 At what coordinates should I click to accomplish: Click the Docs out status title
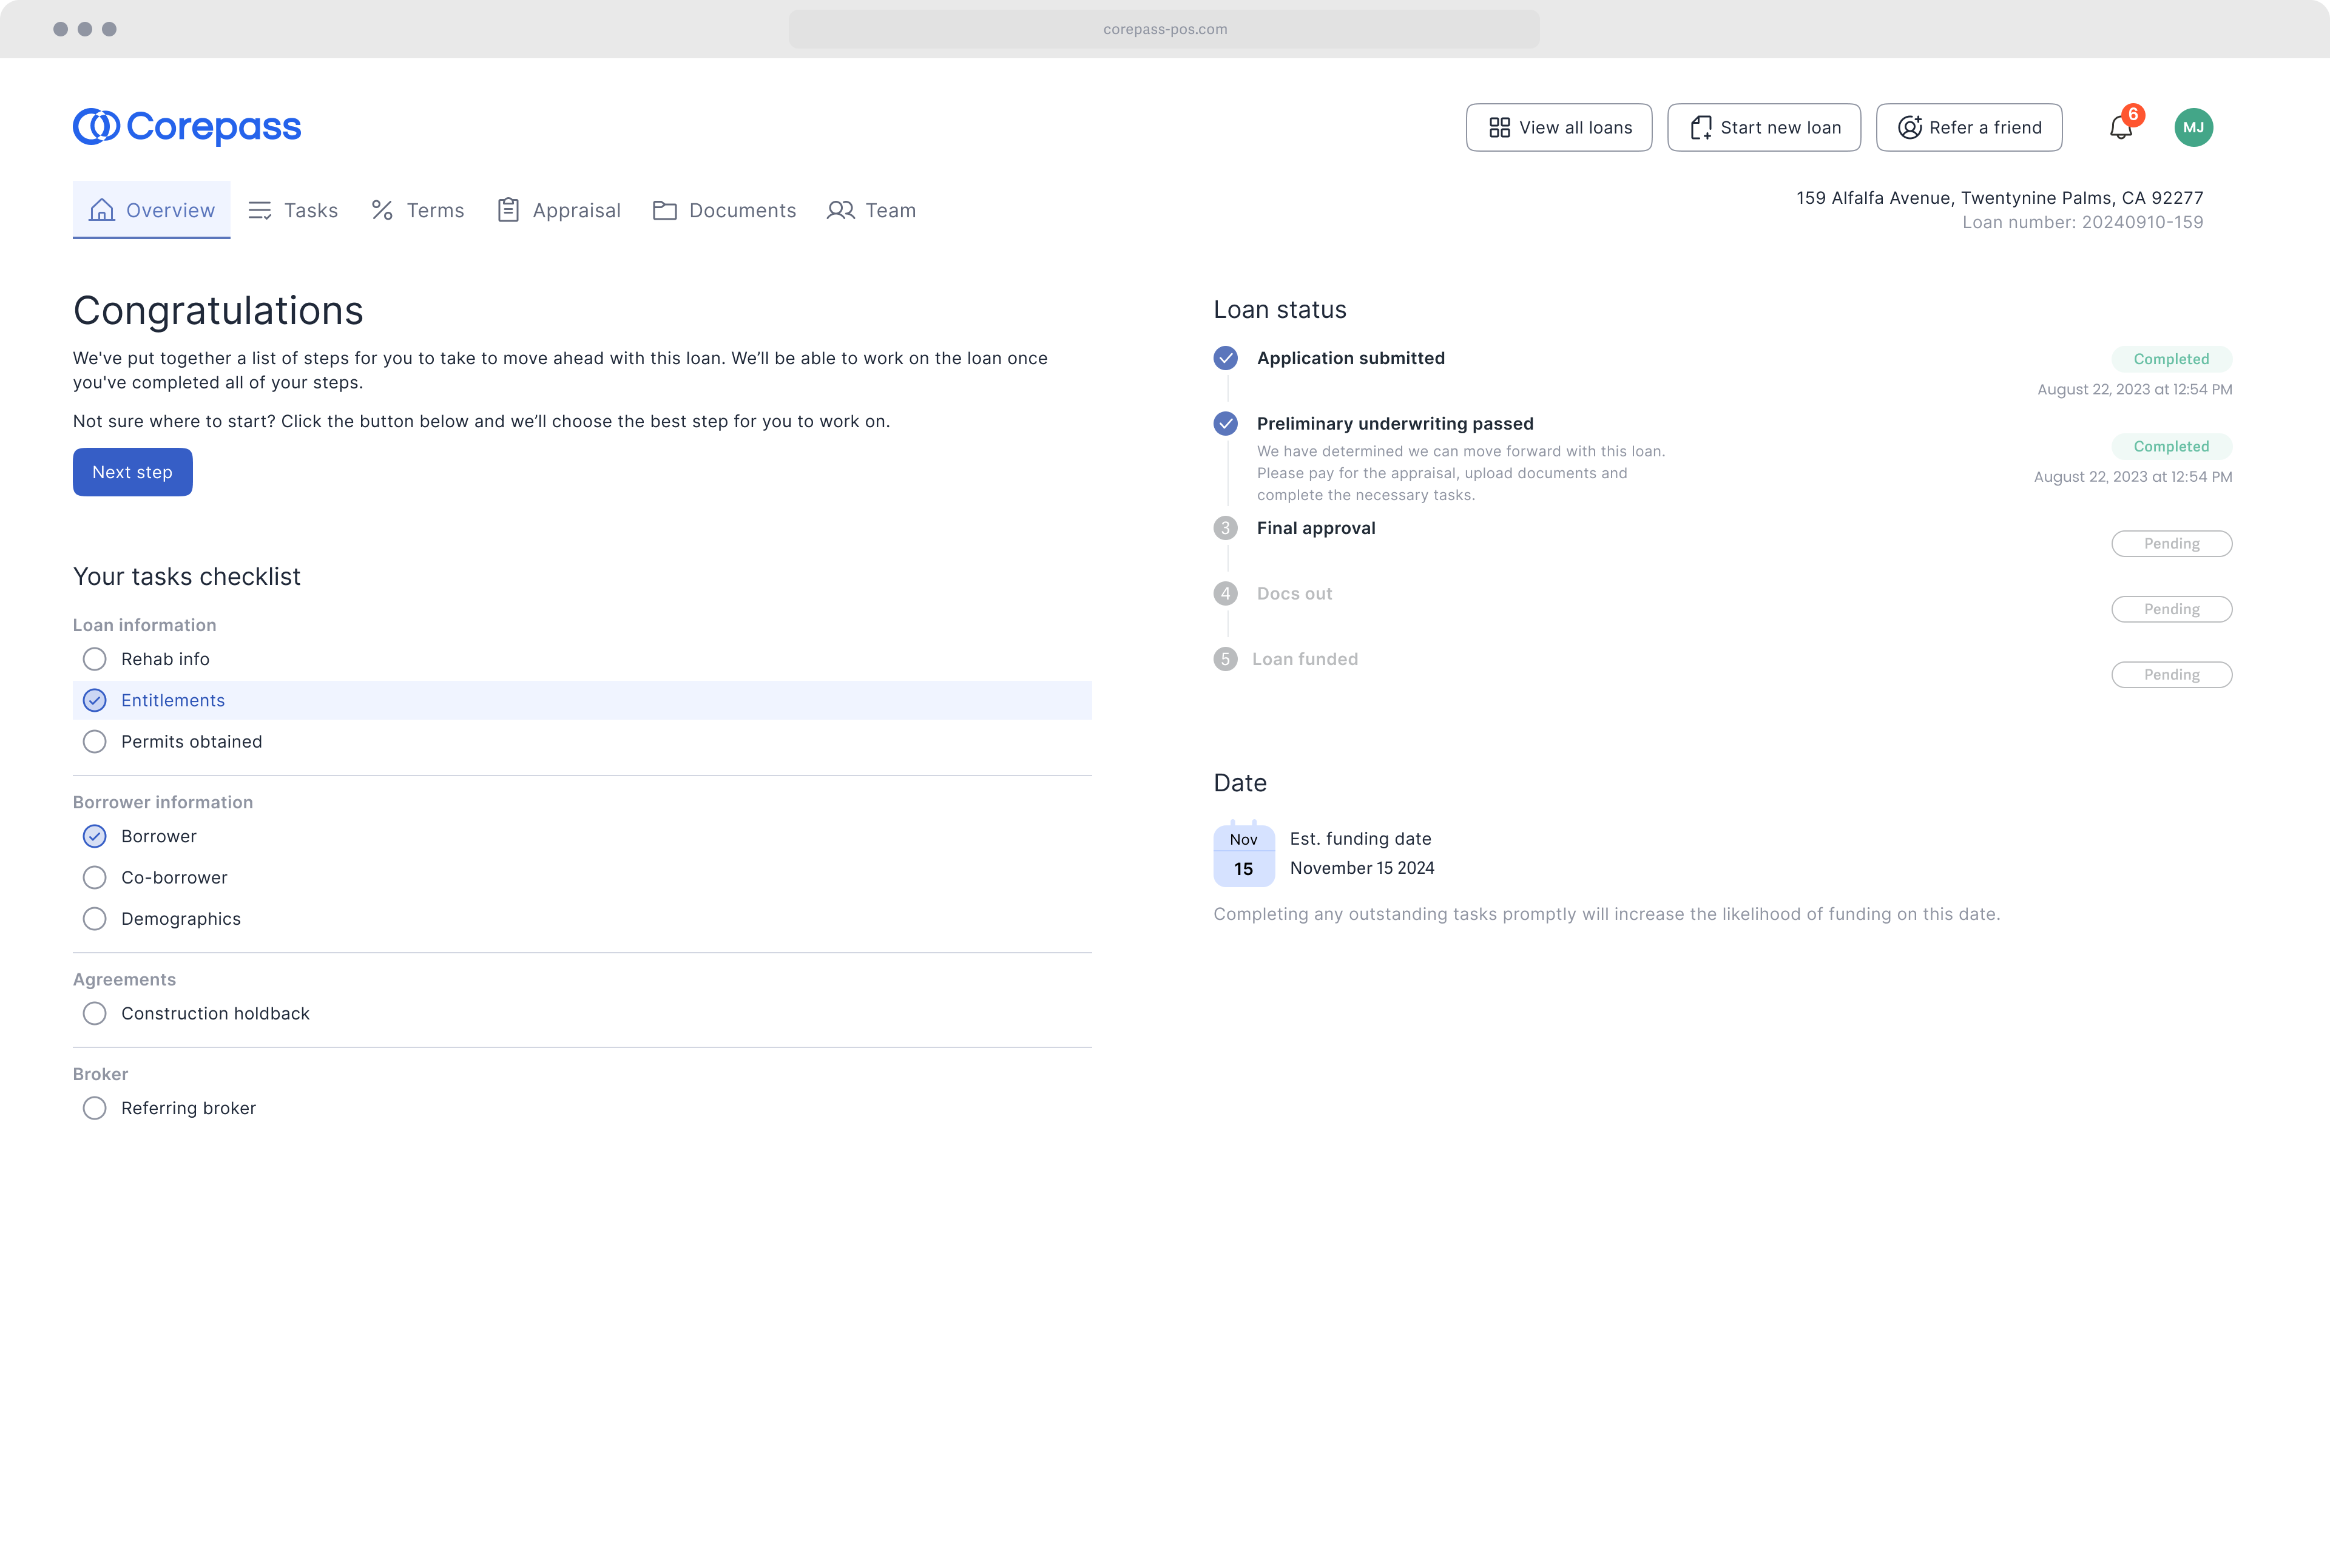click(x=1295, y=594)
